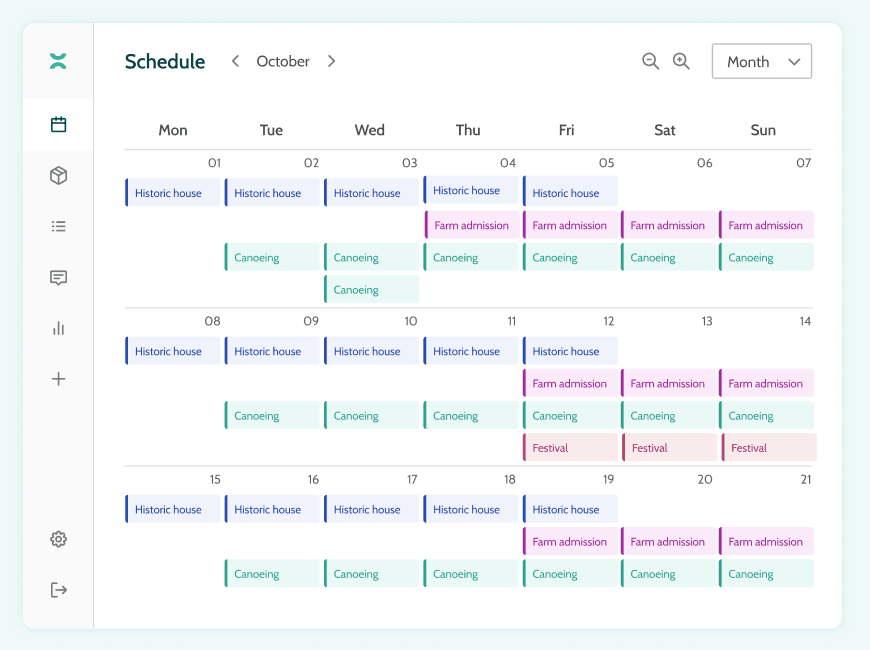
Task: Zoom out the schedule view
Action: point(650,61)
